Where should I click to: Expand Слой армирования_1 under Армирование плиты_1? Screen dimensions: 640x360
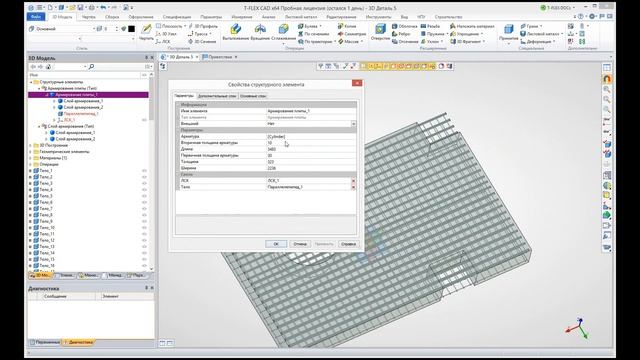[x=54, y=101]
